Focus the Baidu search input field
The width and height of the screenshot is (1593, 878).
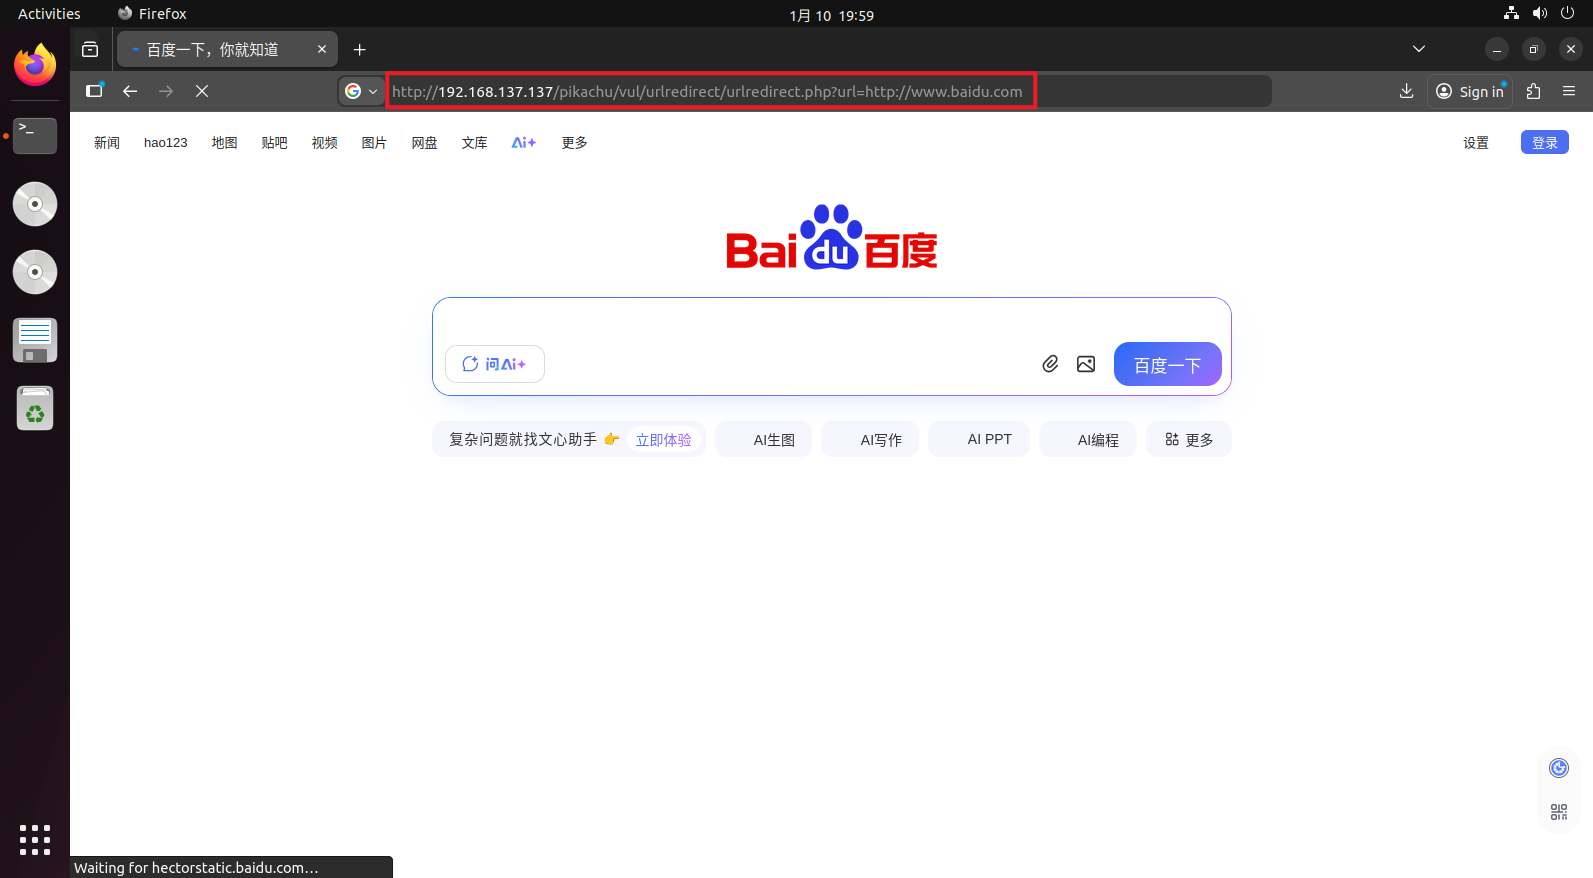click(x=832, y=322)
